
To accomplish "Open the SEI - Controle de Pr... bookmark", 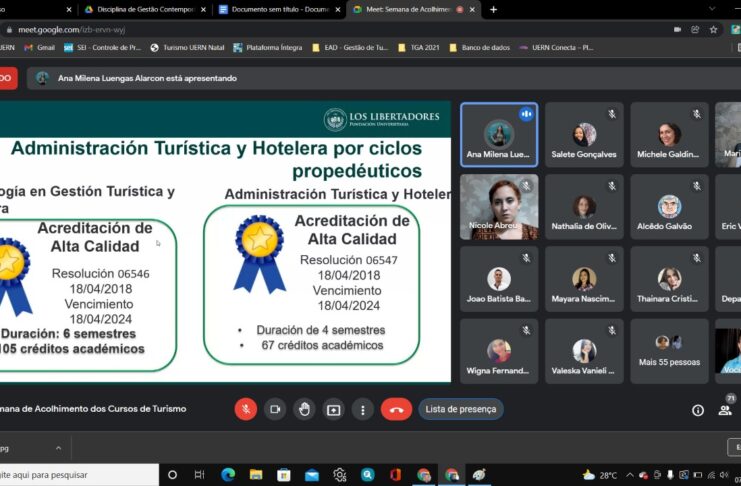I will (x=103, y=48).
